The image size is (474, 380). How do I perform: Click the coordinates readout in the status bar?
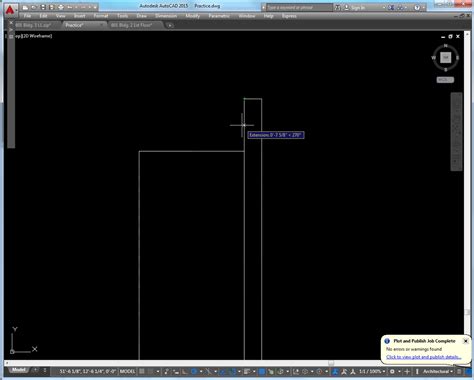pos(88,371)
